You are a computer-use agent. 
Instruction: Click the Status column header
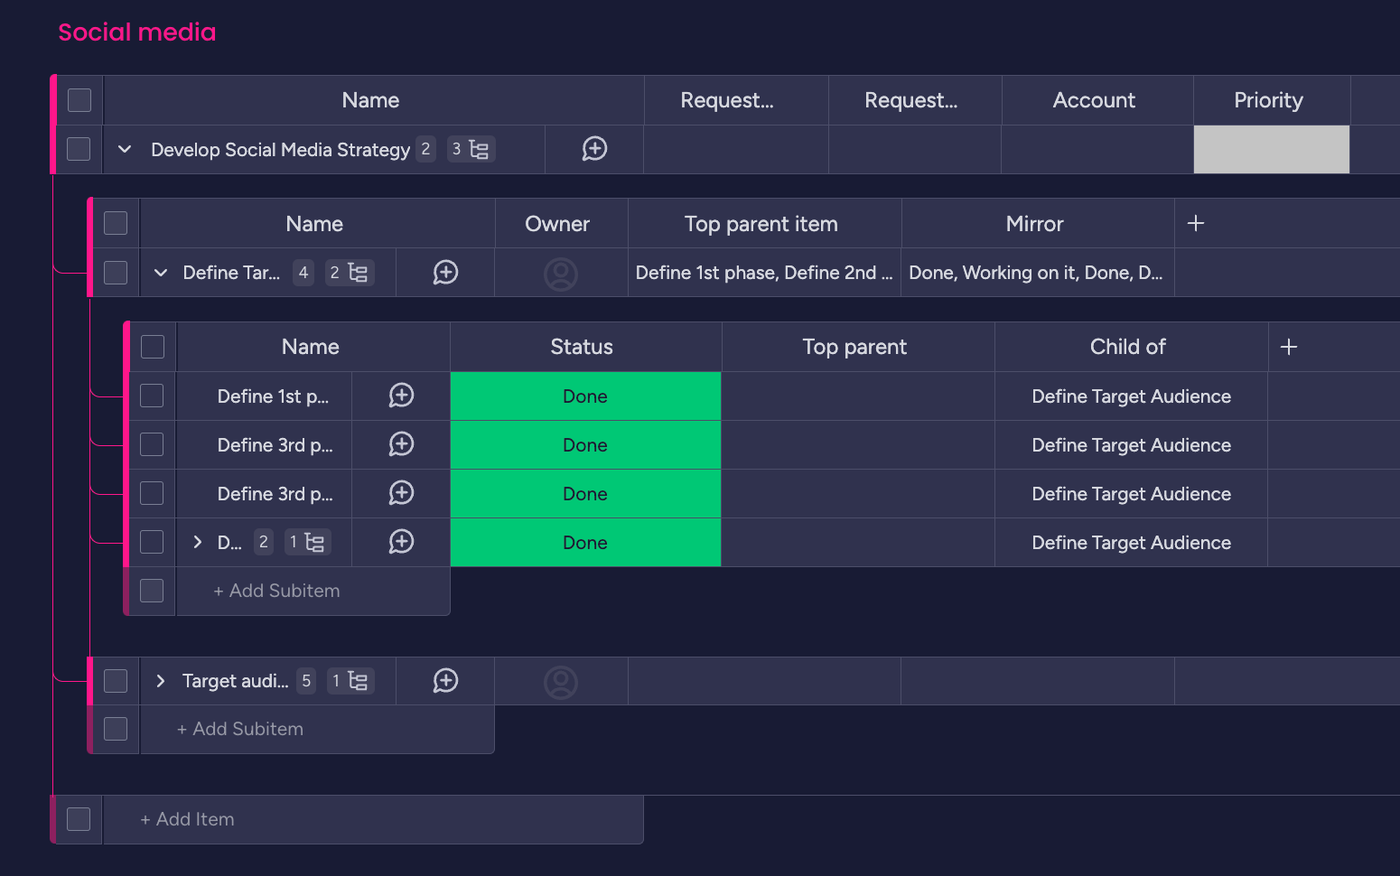pyautogui.click(x=582, y=347)
